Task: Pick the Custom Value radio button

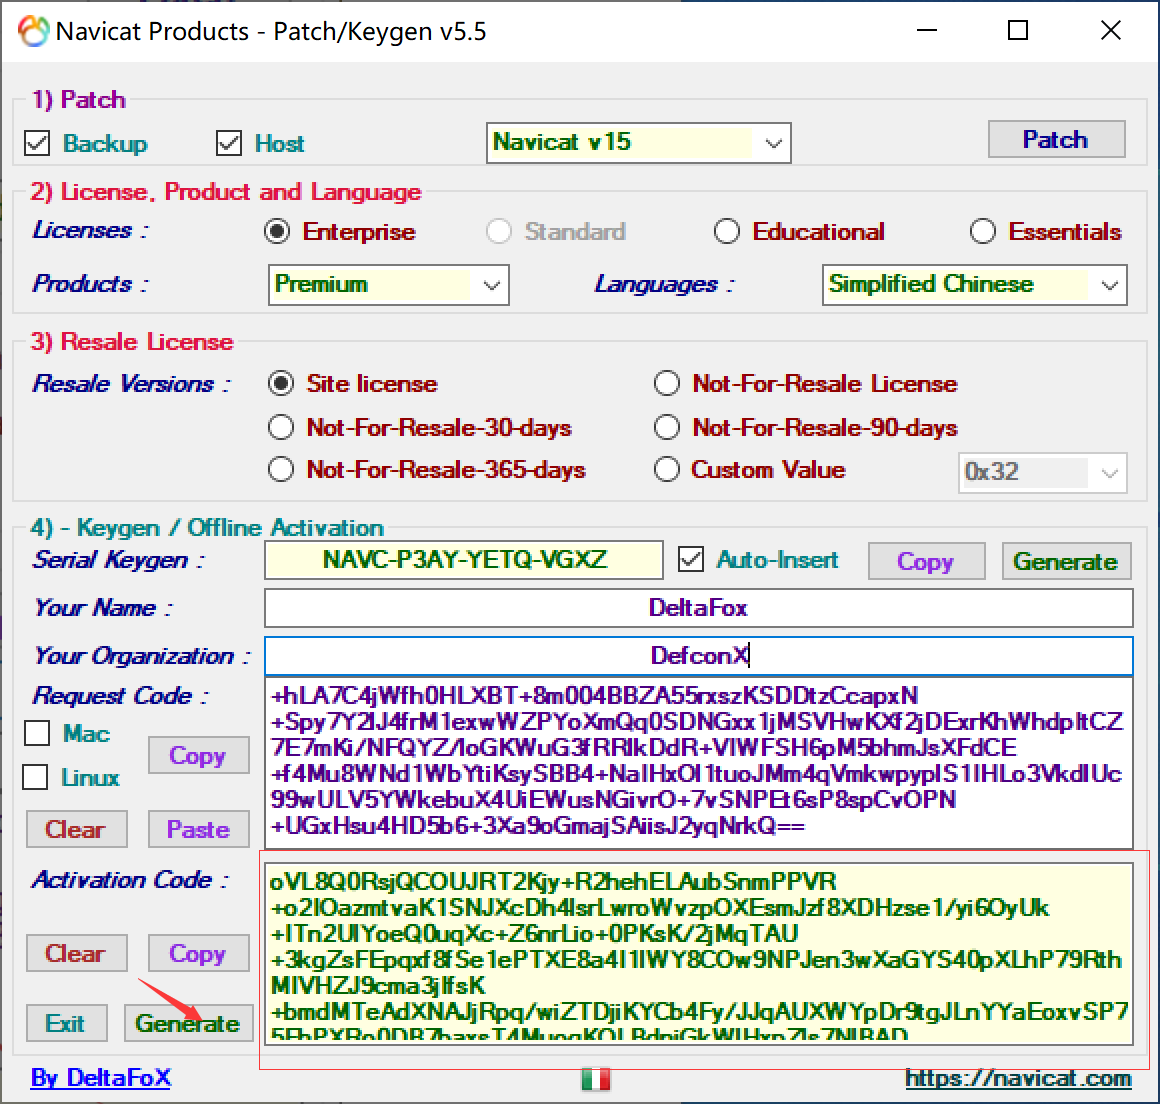Action: [667, 469]
